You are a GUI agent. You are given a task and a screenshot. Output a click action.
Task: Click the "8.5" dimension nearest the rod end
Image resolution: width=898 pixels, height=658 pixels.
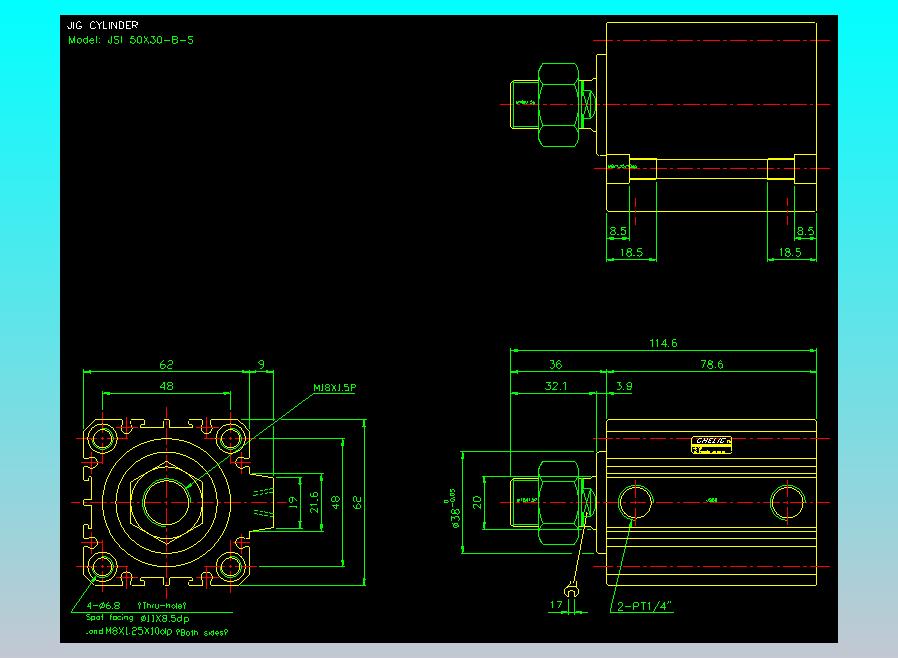(x=617, y=231)
